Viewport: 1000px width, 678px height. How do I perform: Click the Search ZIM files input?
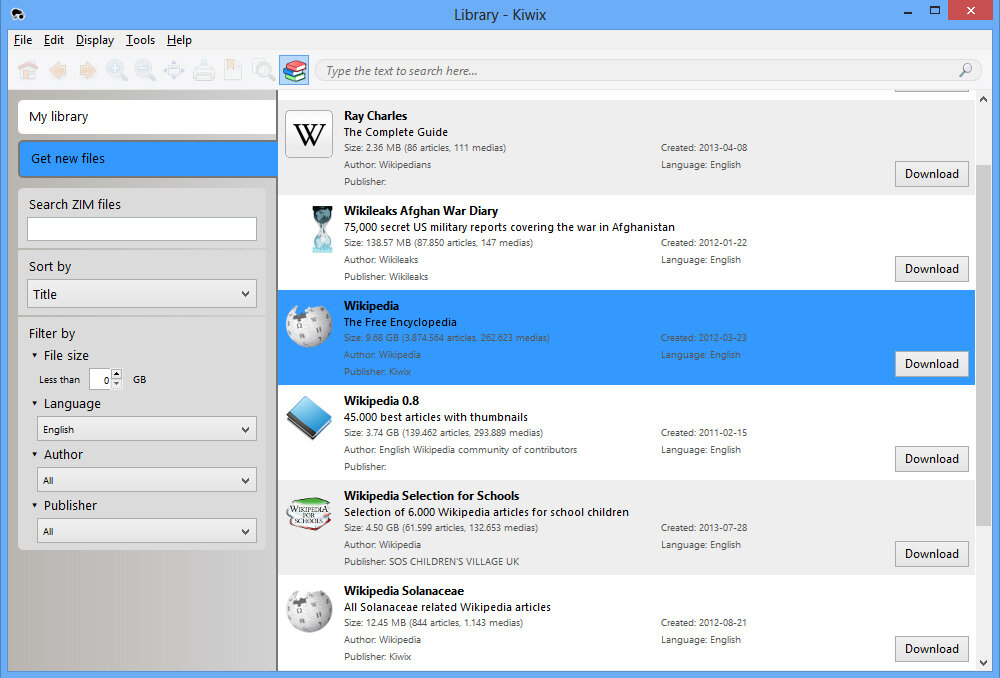tap(142, 229)
